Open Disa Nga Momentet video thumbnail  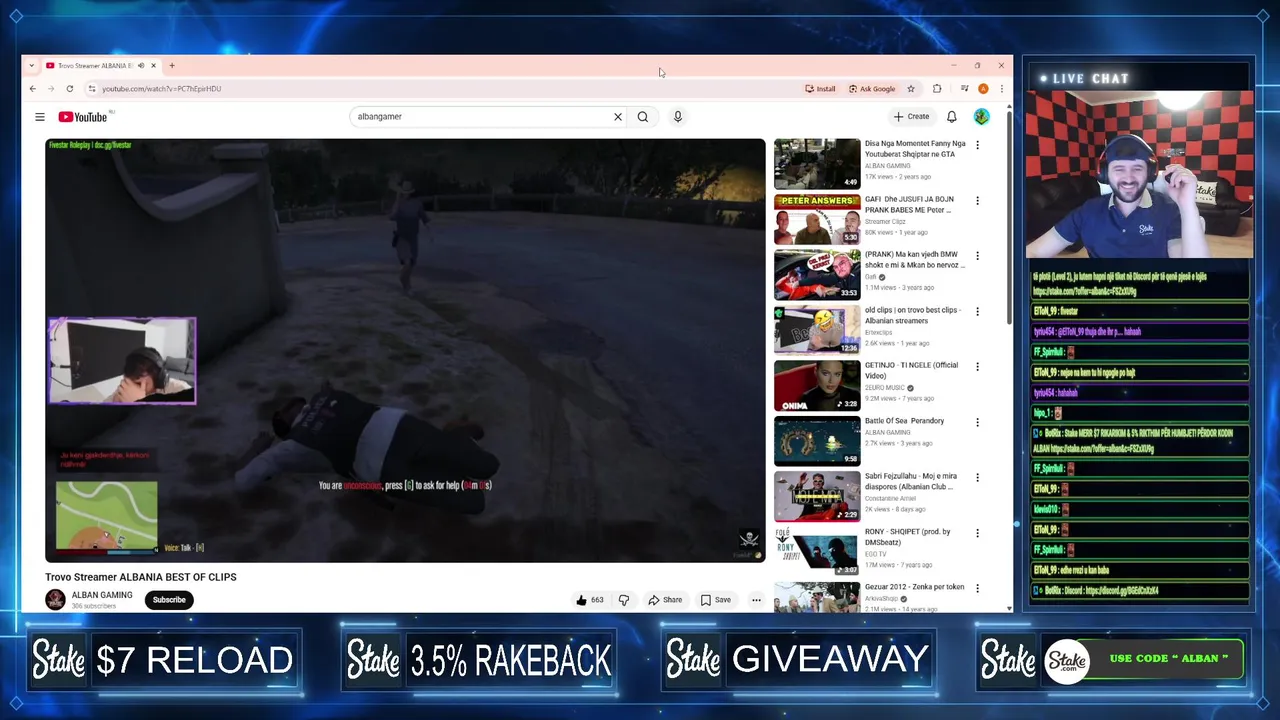(817, 163)
